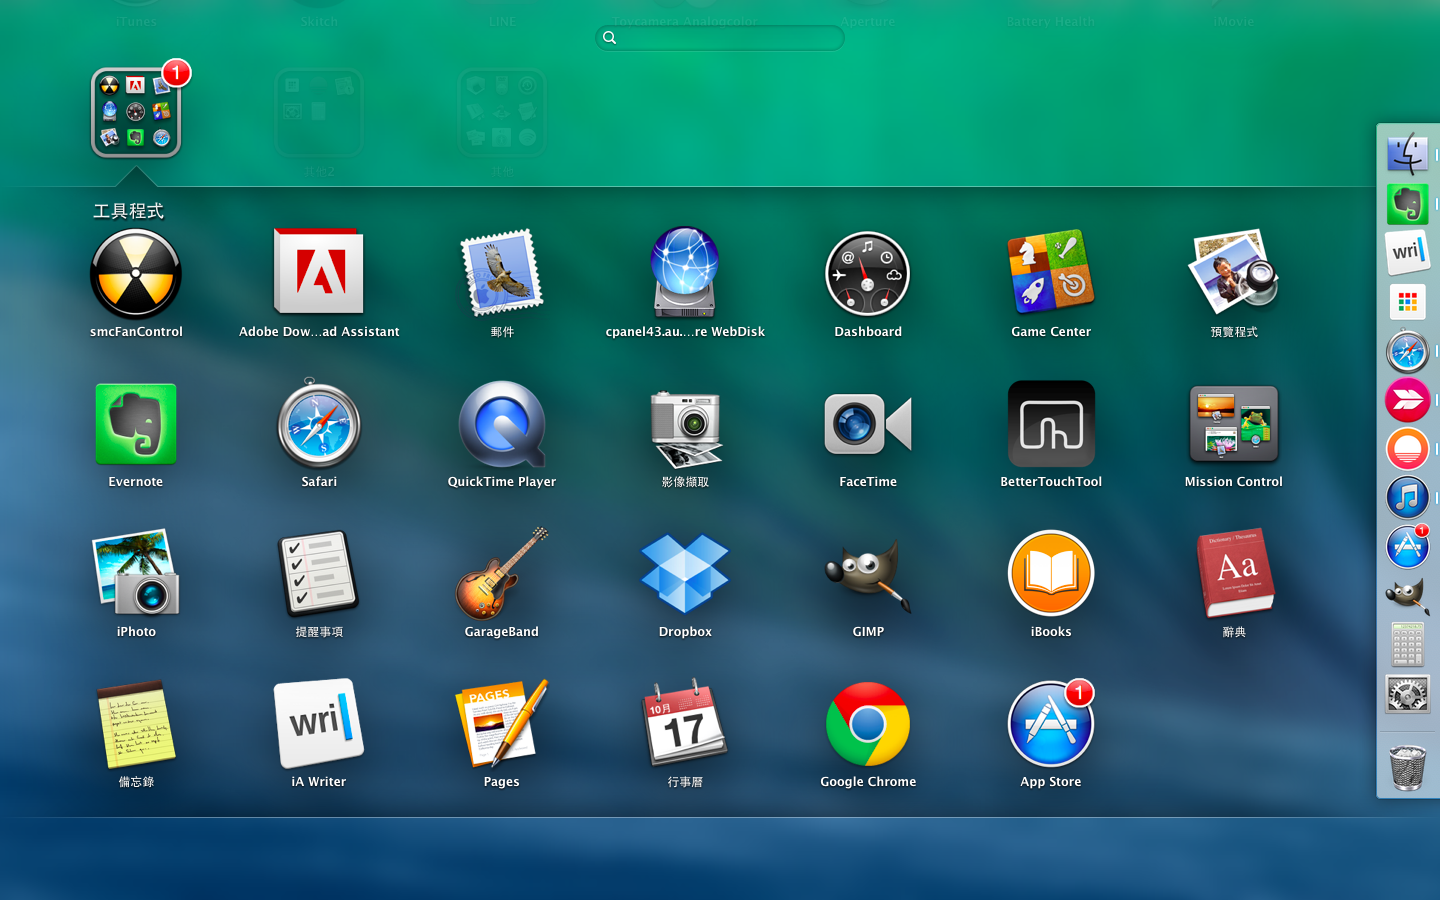Image resolution: width=1440 pixels, height=900 pixels.
Task: Open App Store from the Launchpad grid
Action: coord(1050,725)
